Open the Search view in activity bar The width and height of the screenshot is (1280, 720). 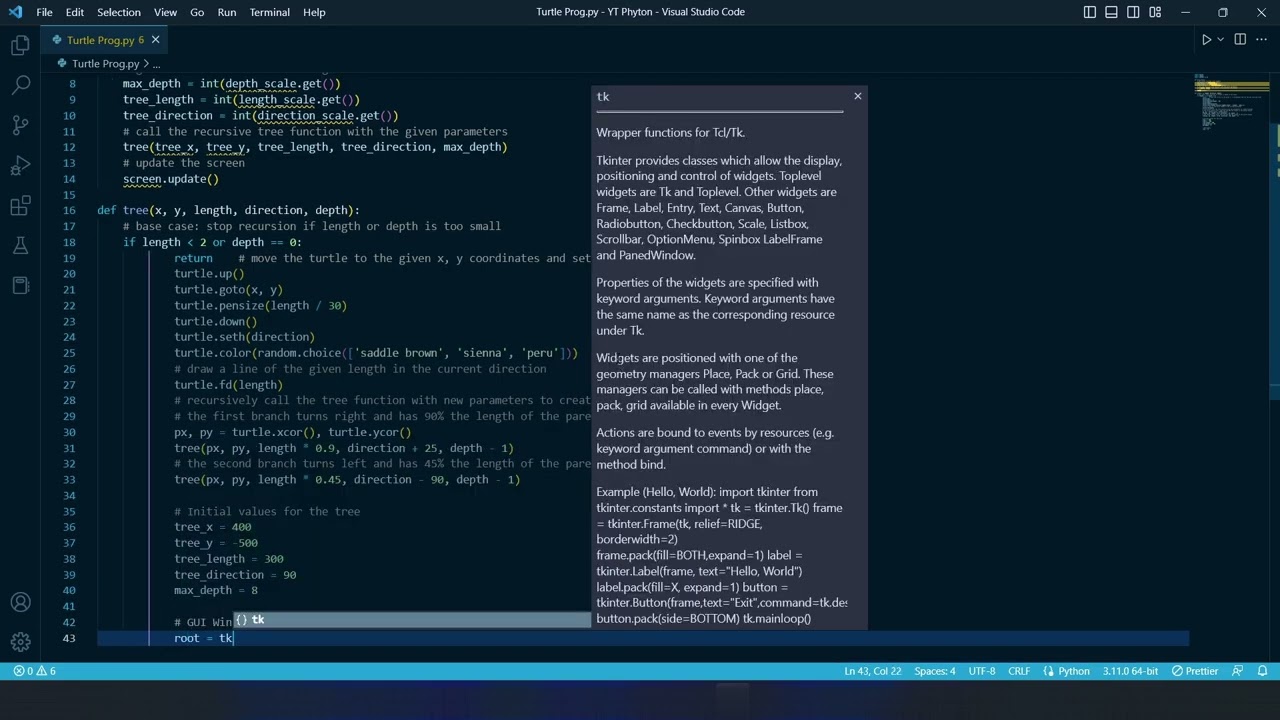click(x=20, y=85)
